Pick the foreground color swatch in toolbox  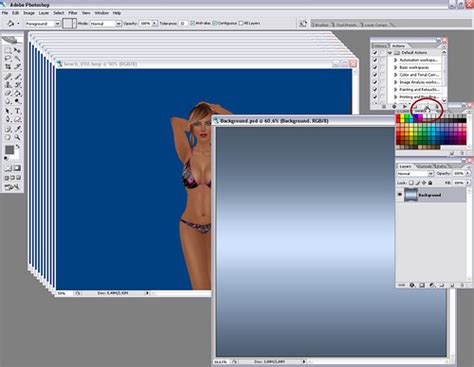(9, 150)
